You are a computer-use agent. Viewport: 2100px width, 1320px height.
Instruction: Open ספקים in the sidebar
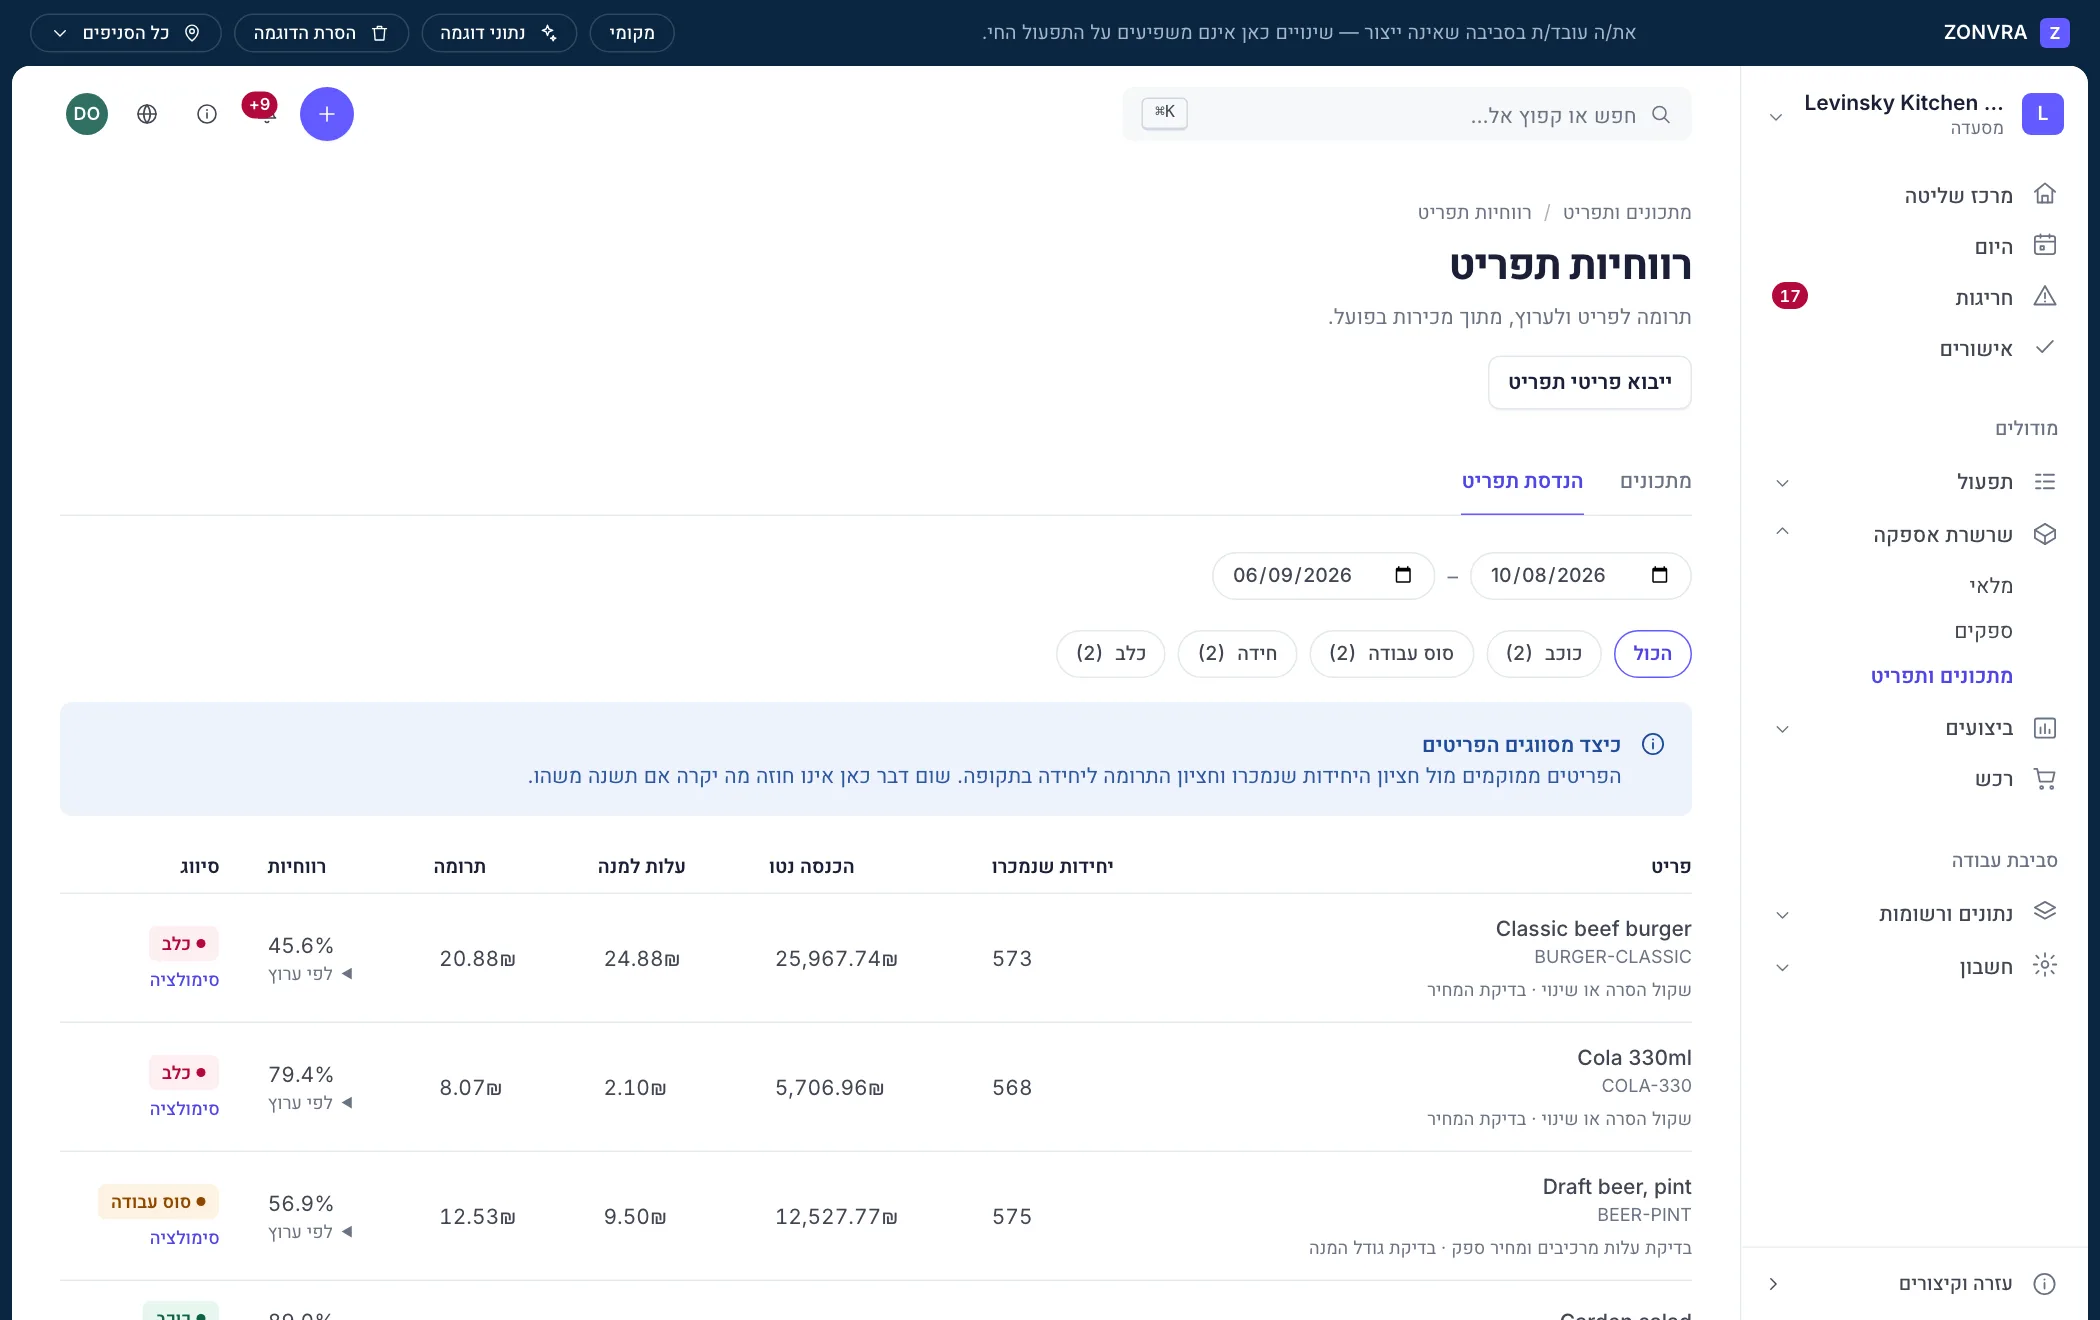pos(1983,631)
